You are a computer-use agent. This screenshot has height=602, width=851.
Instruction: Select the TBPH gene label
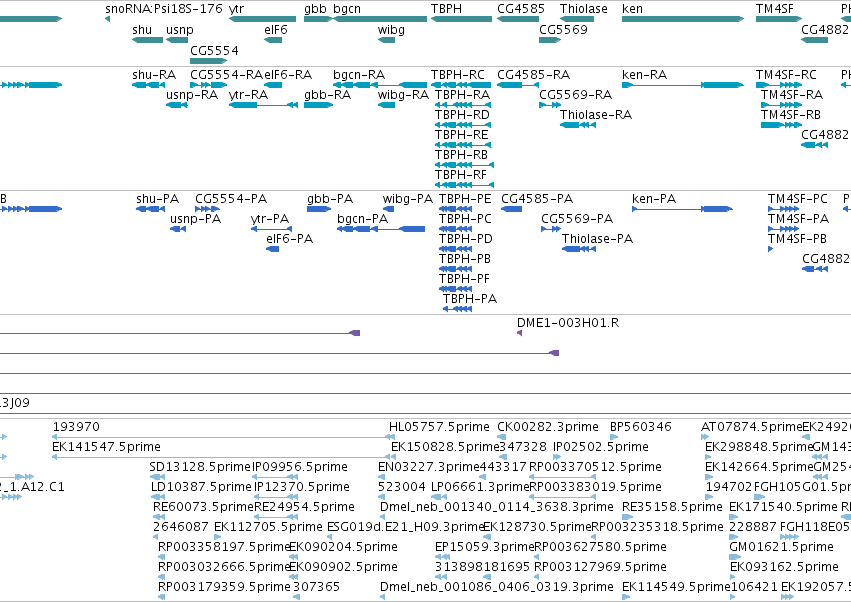[446, 9]
